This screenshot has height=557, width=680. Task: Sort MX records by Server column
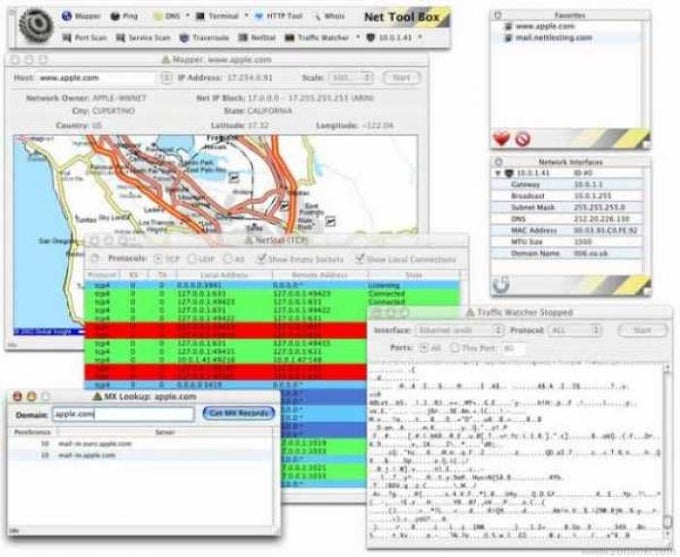point(165,432)
